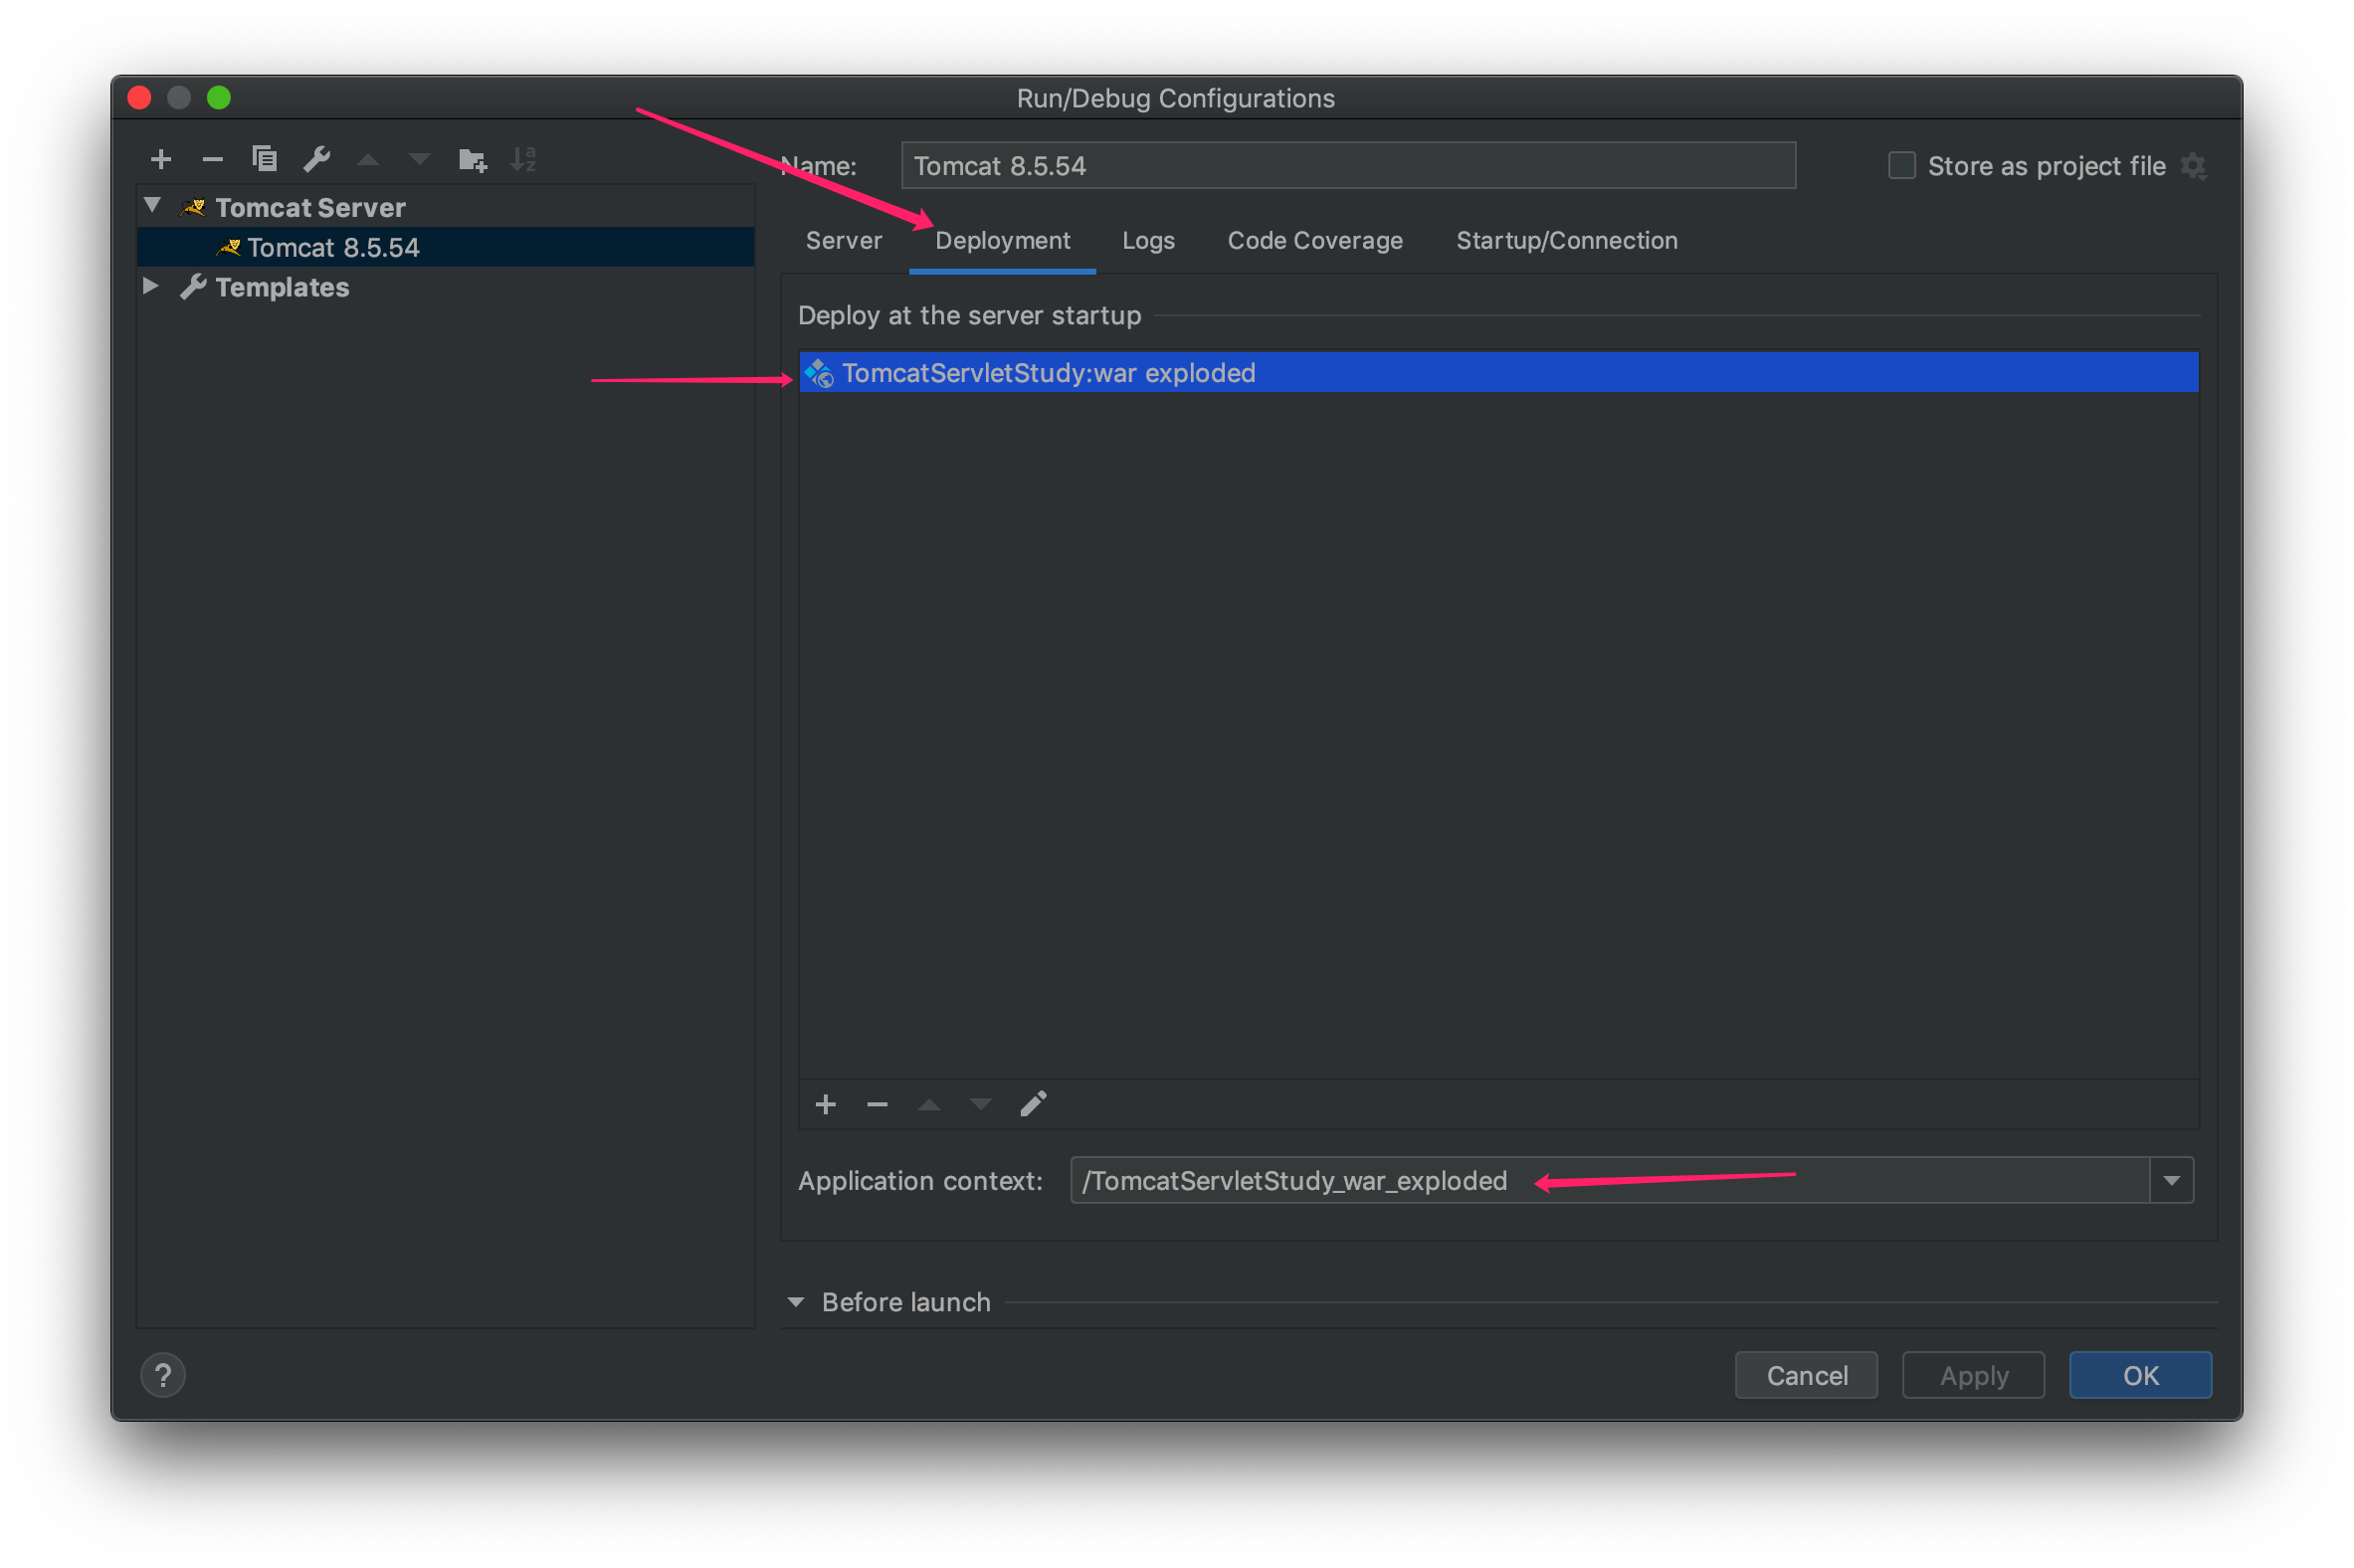The height and width of the screenshot is (1568, 2354).
Task: Click the add new configuration plus icon
Action: tap(161, 159)
